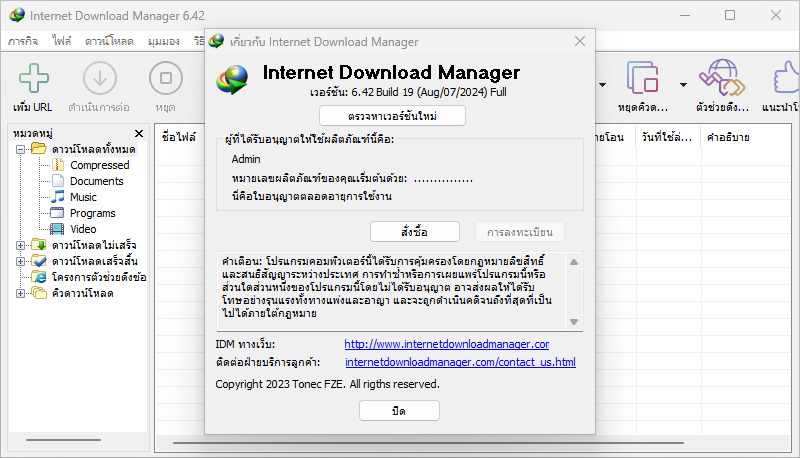This screenshot has width=800, height=458.
Task: Maximize the Internet Download Manager window
Action: [730, 15]
